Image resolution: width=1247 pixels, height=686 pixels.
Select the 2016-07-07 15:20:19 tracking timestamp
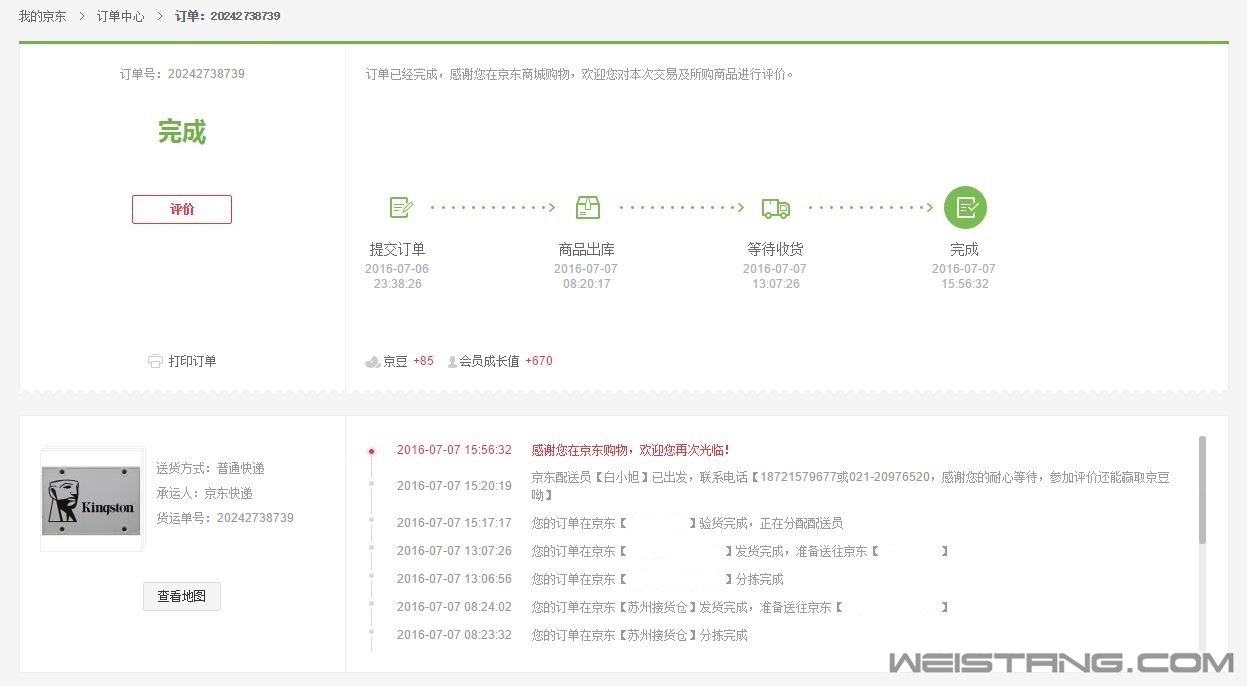point(454,486)
